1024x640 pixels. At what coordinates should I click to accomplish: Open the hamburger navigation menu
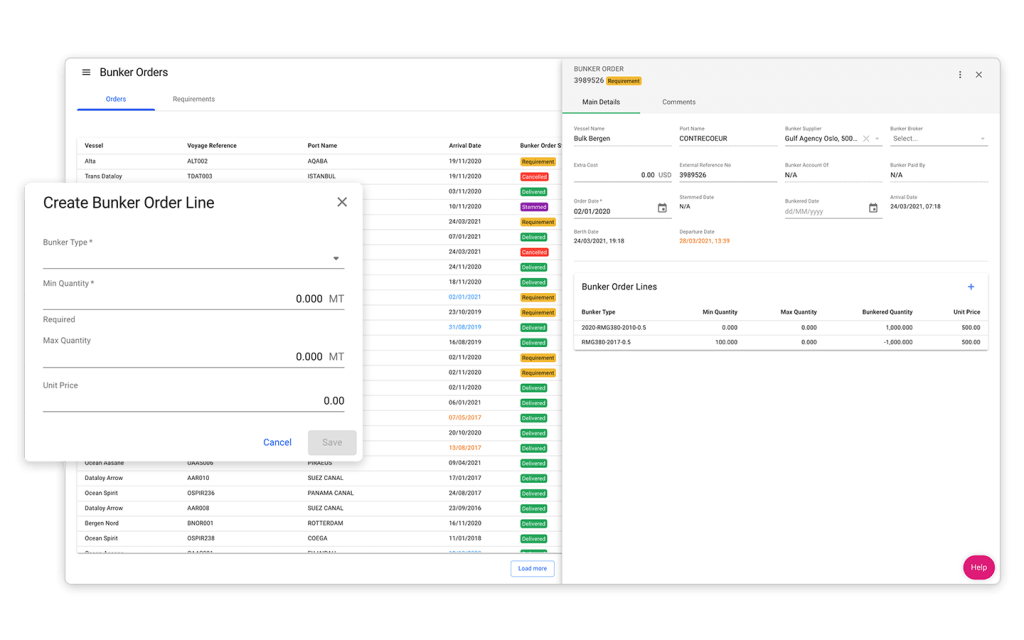86,72
